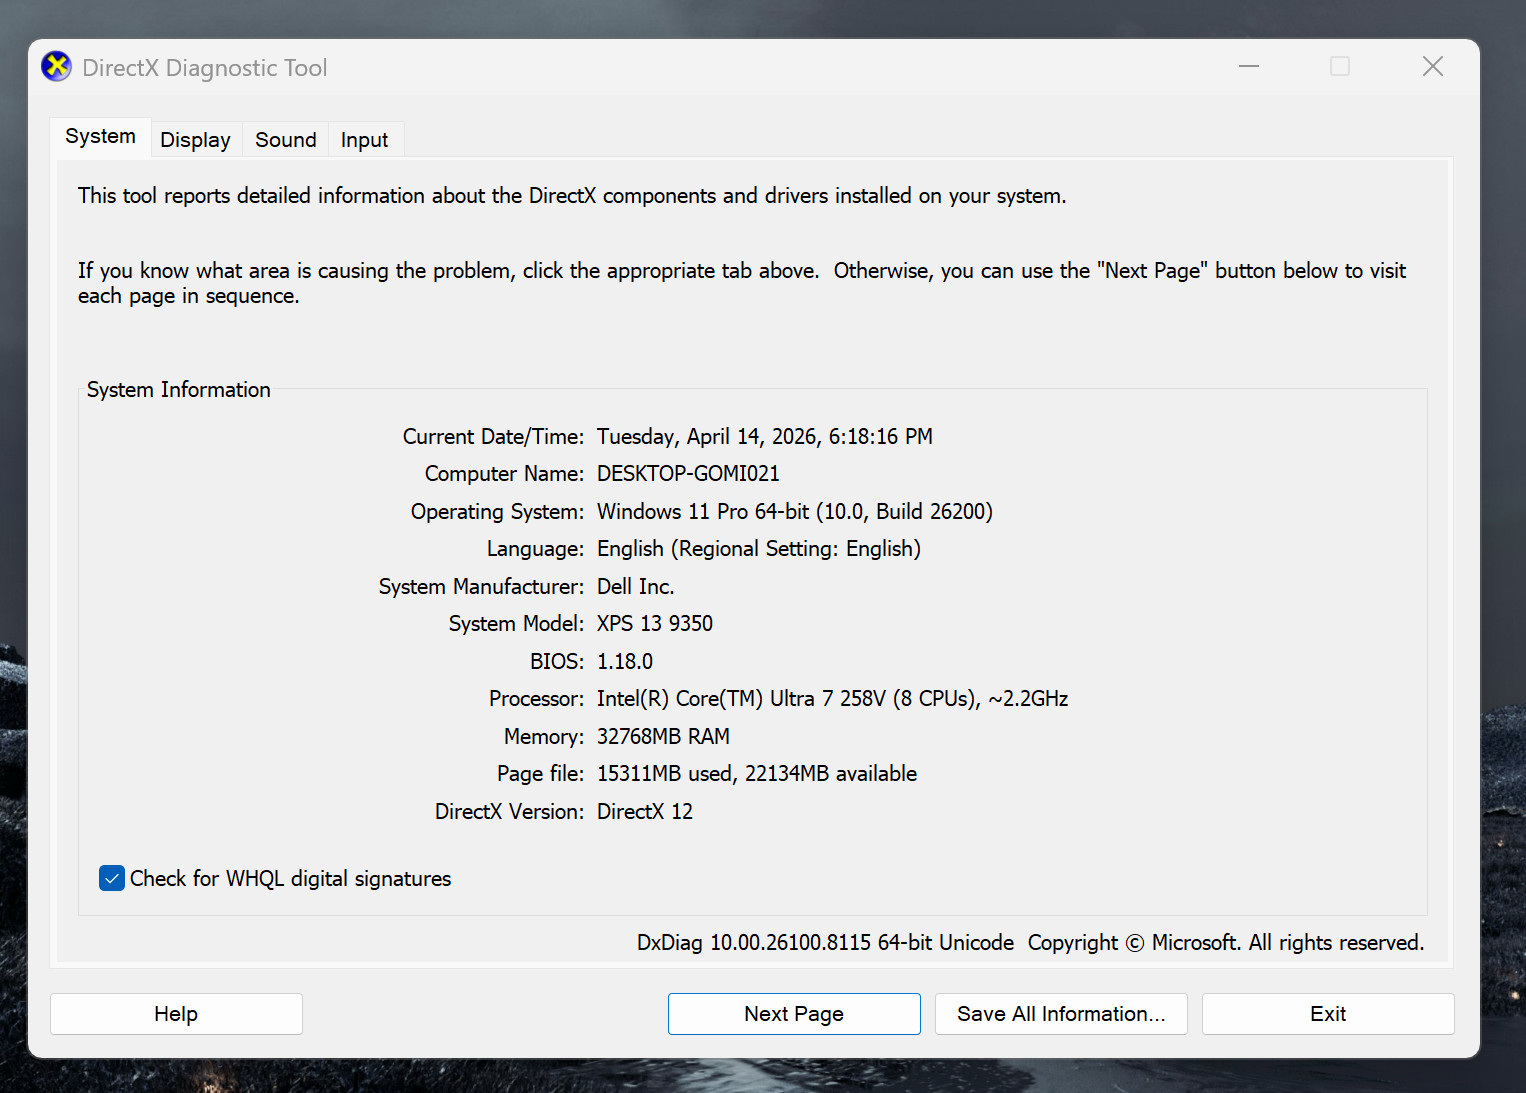The width and height of the screenshot is (1526, 1093).
Task: Click the date value Tuesday, April 14, 2026
Action: [765, 437]
